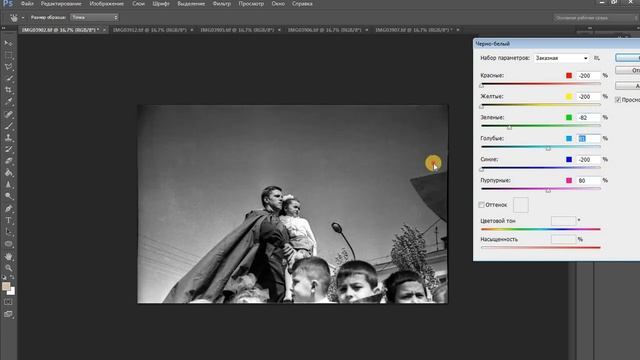The image size is (640, 360).
Task: Open the Шрифт menu
Action: point(161,4)
